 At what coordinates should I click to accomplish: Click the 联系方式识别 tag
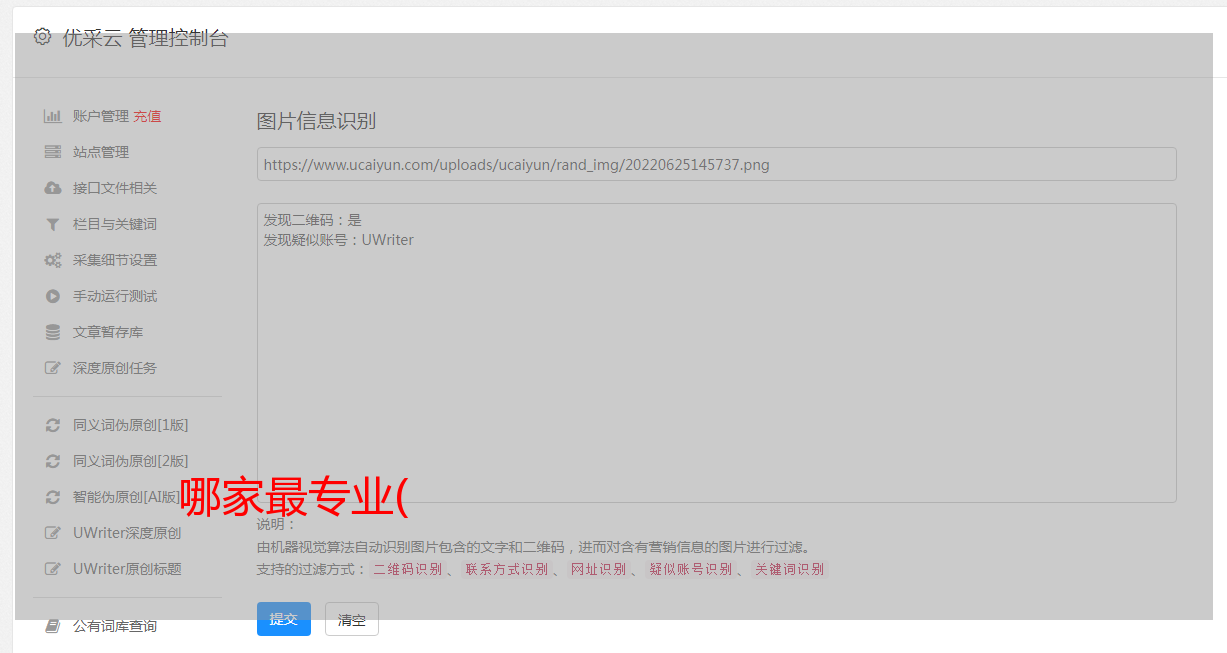(x=507, y=569)
